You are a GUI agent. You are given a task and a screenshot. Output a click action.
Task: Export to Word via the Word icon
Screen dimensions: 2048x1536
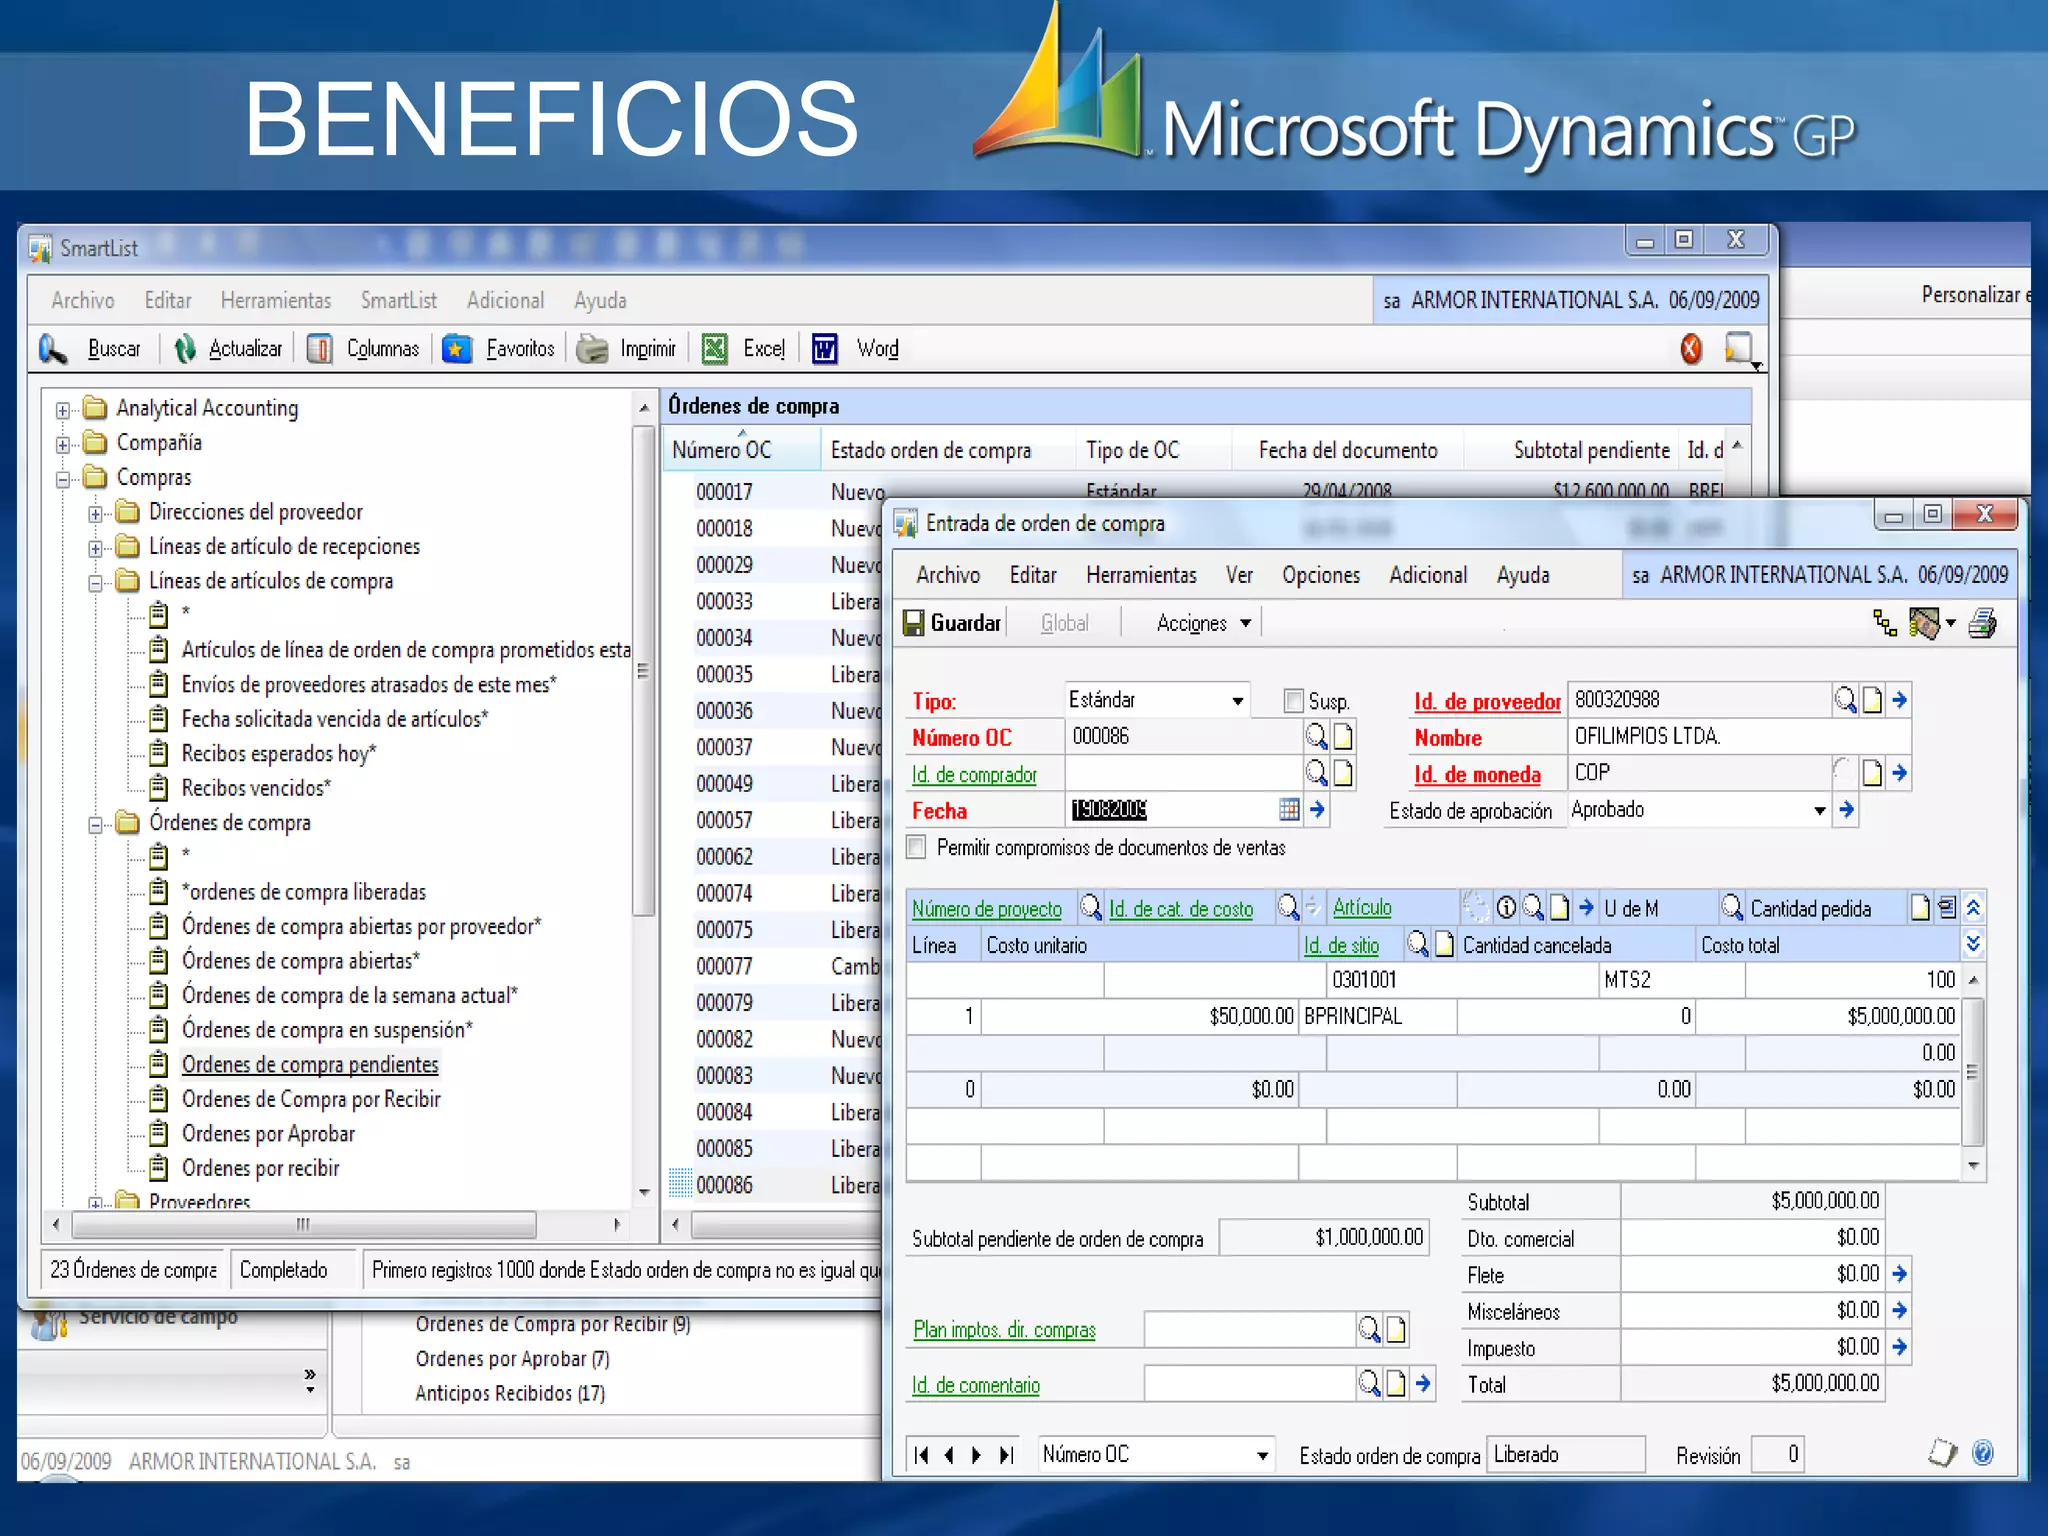[x=825, y=348]
